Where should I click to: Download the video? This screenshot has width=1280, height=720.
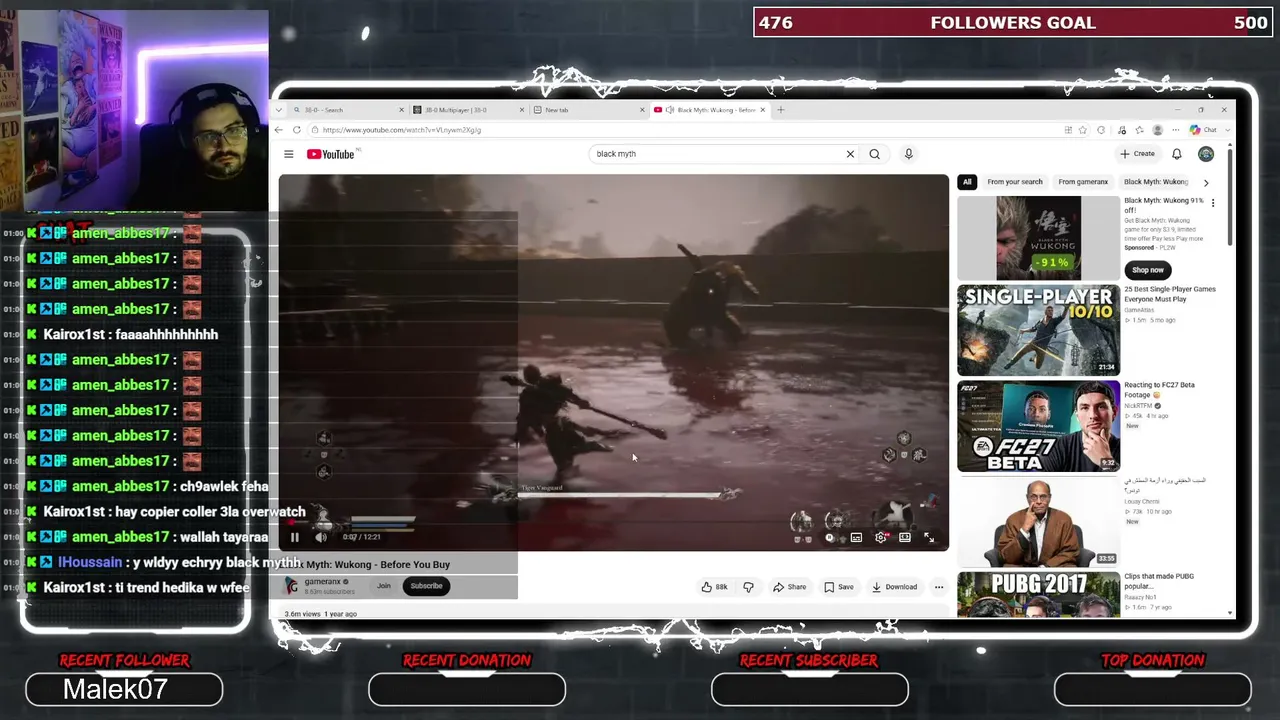tap(894, 587)
